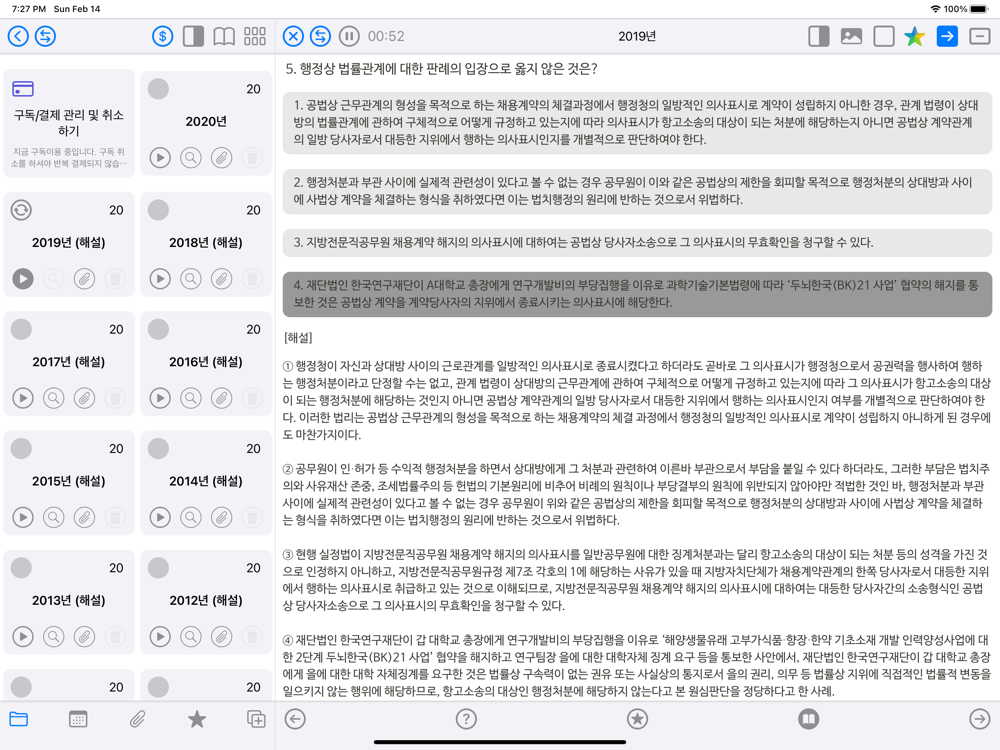This screenshot has height=750, width=1000.
Task: Open attachments of the 2020년 exam
Action: (221, 158)
